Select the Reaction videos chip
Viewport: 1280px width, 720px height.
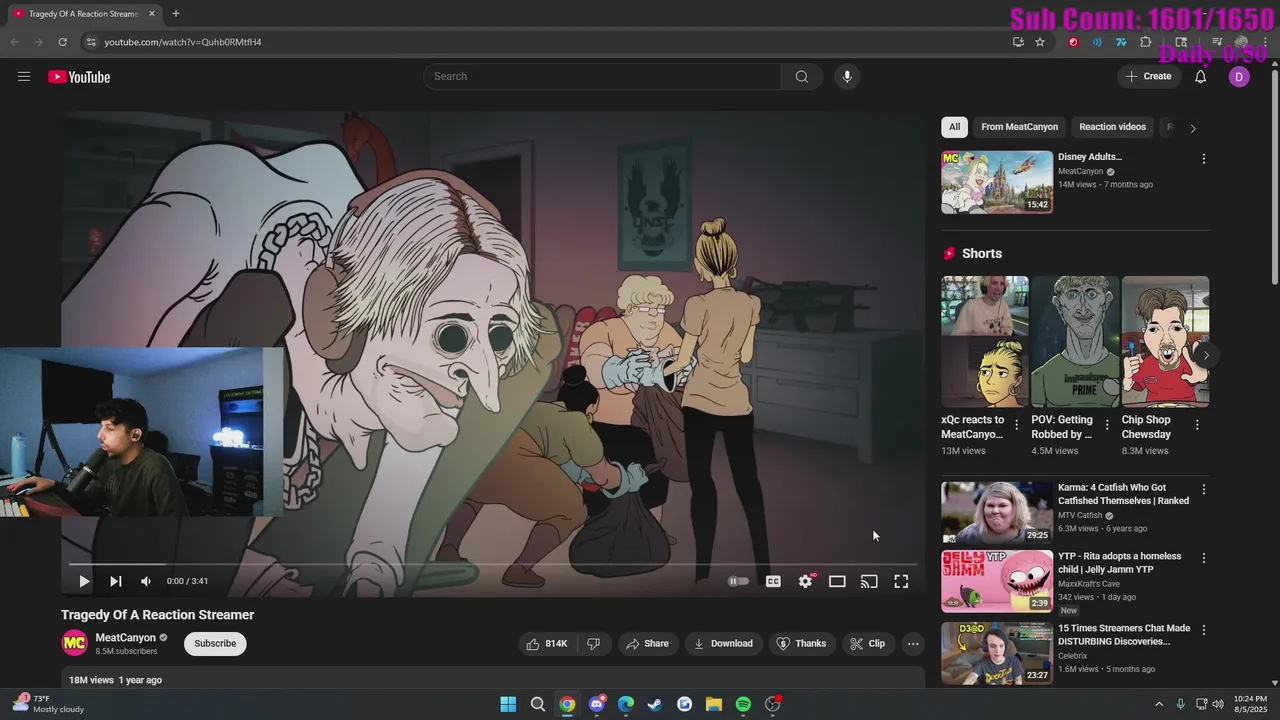(x=1112, y=127)
